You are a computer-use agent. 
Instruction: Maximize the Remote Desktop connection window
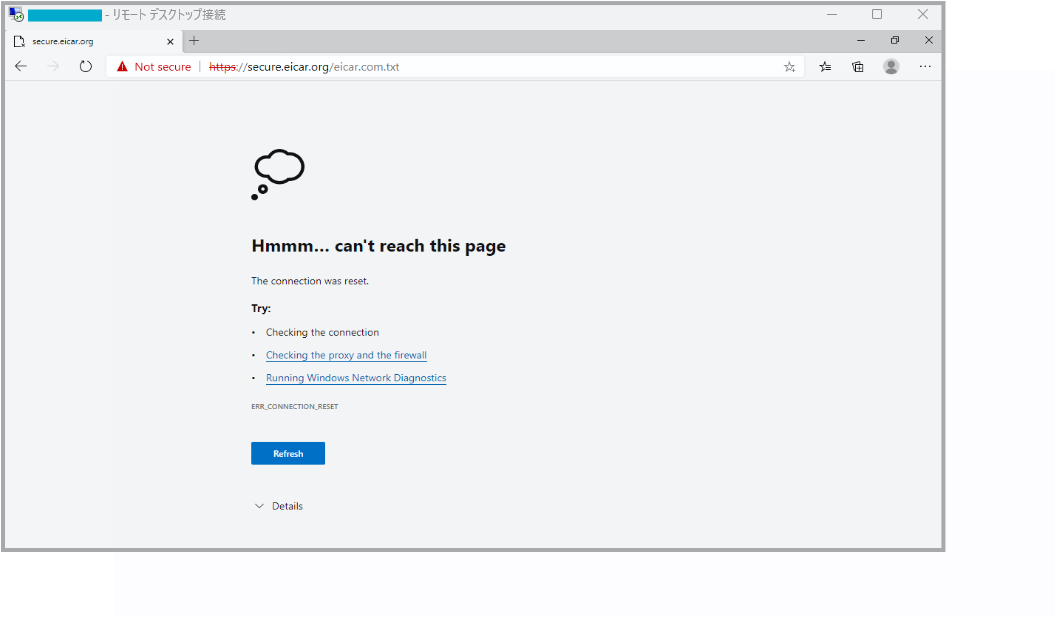tap(877, 14)
